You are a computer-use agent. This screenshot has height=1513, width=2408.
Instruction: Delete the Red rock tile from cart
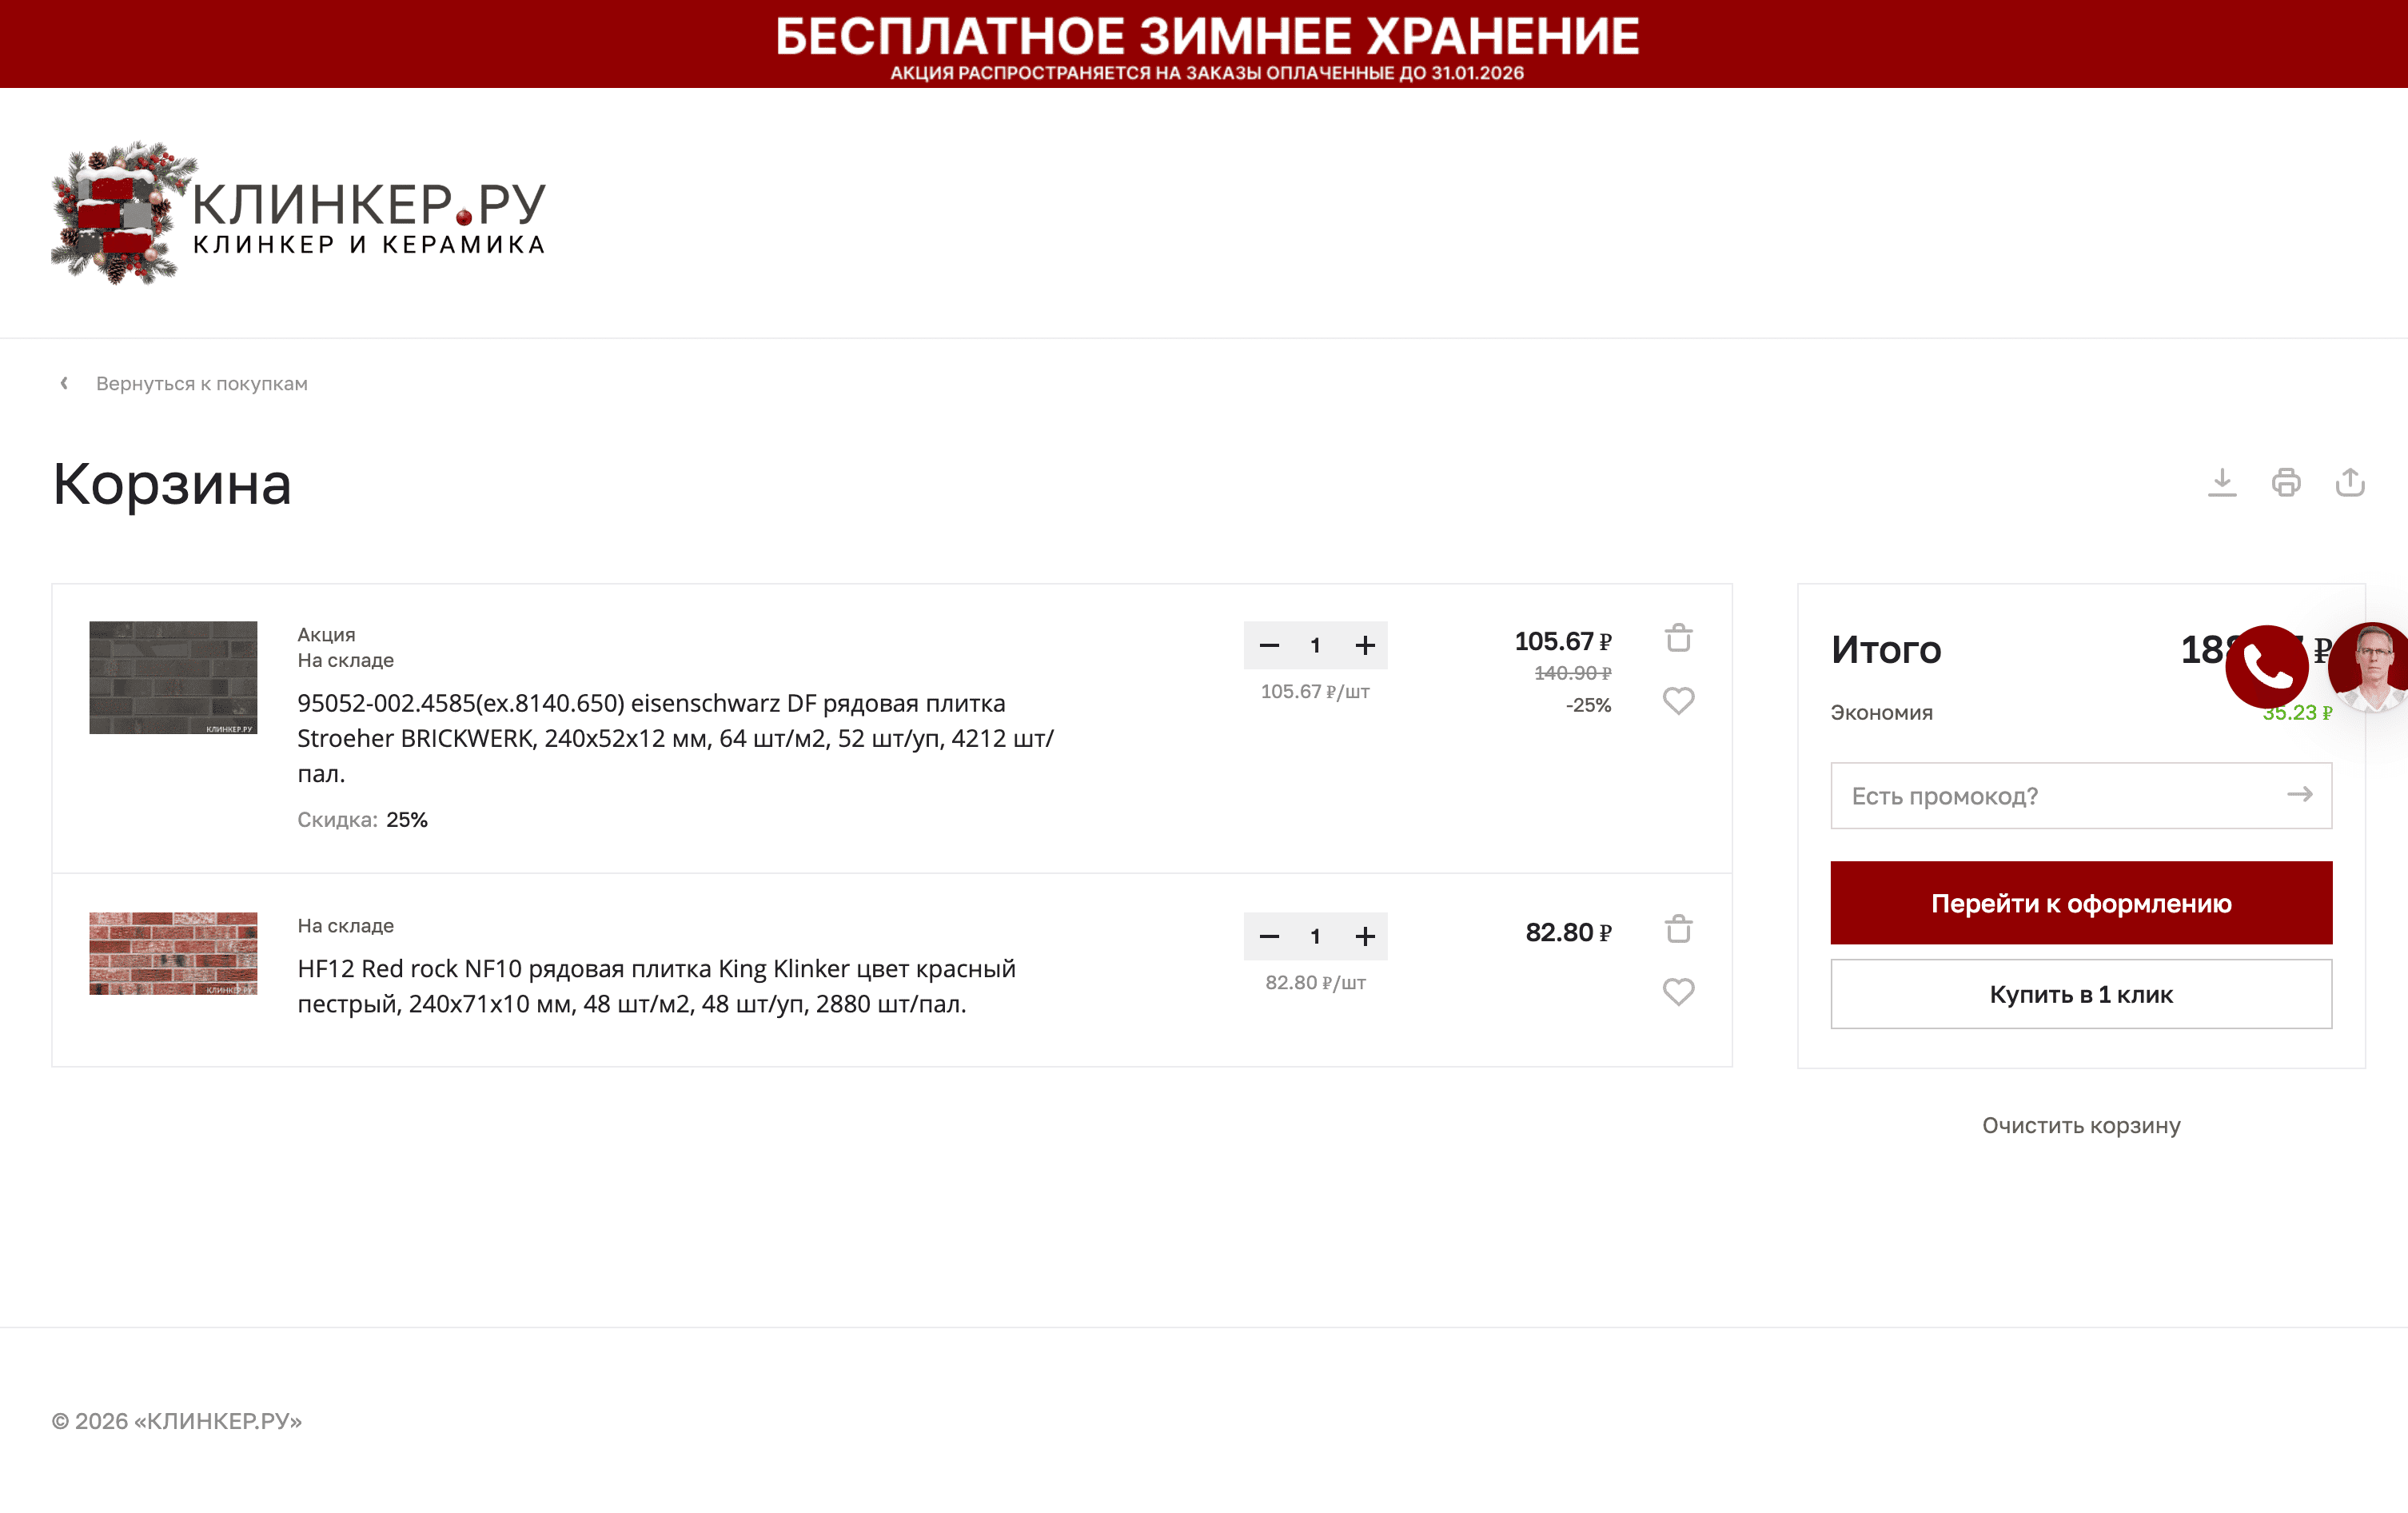point(1678,929)
